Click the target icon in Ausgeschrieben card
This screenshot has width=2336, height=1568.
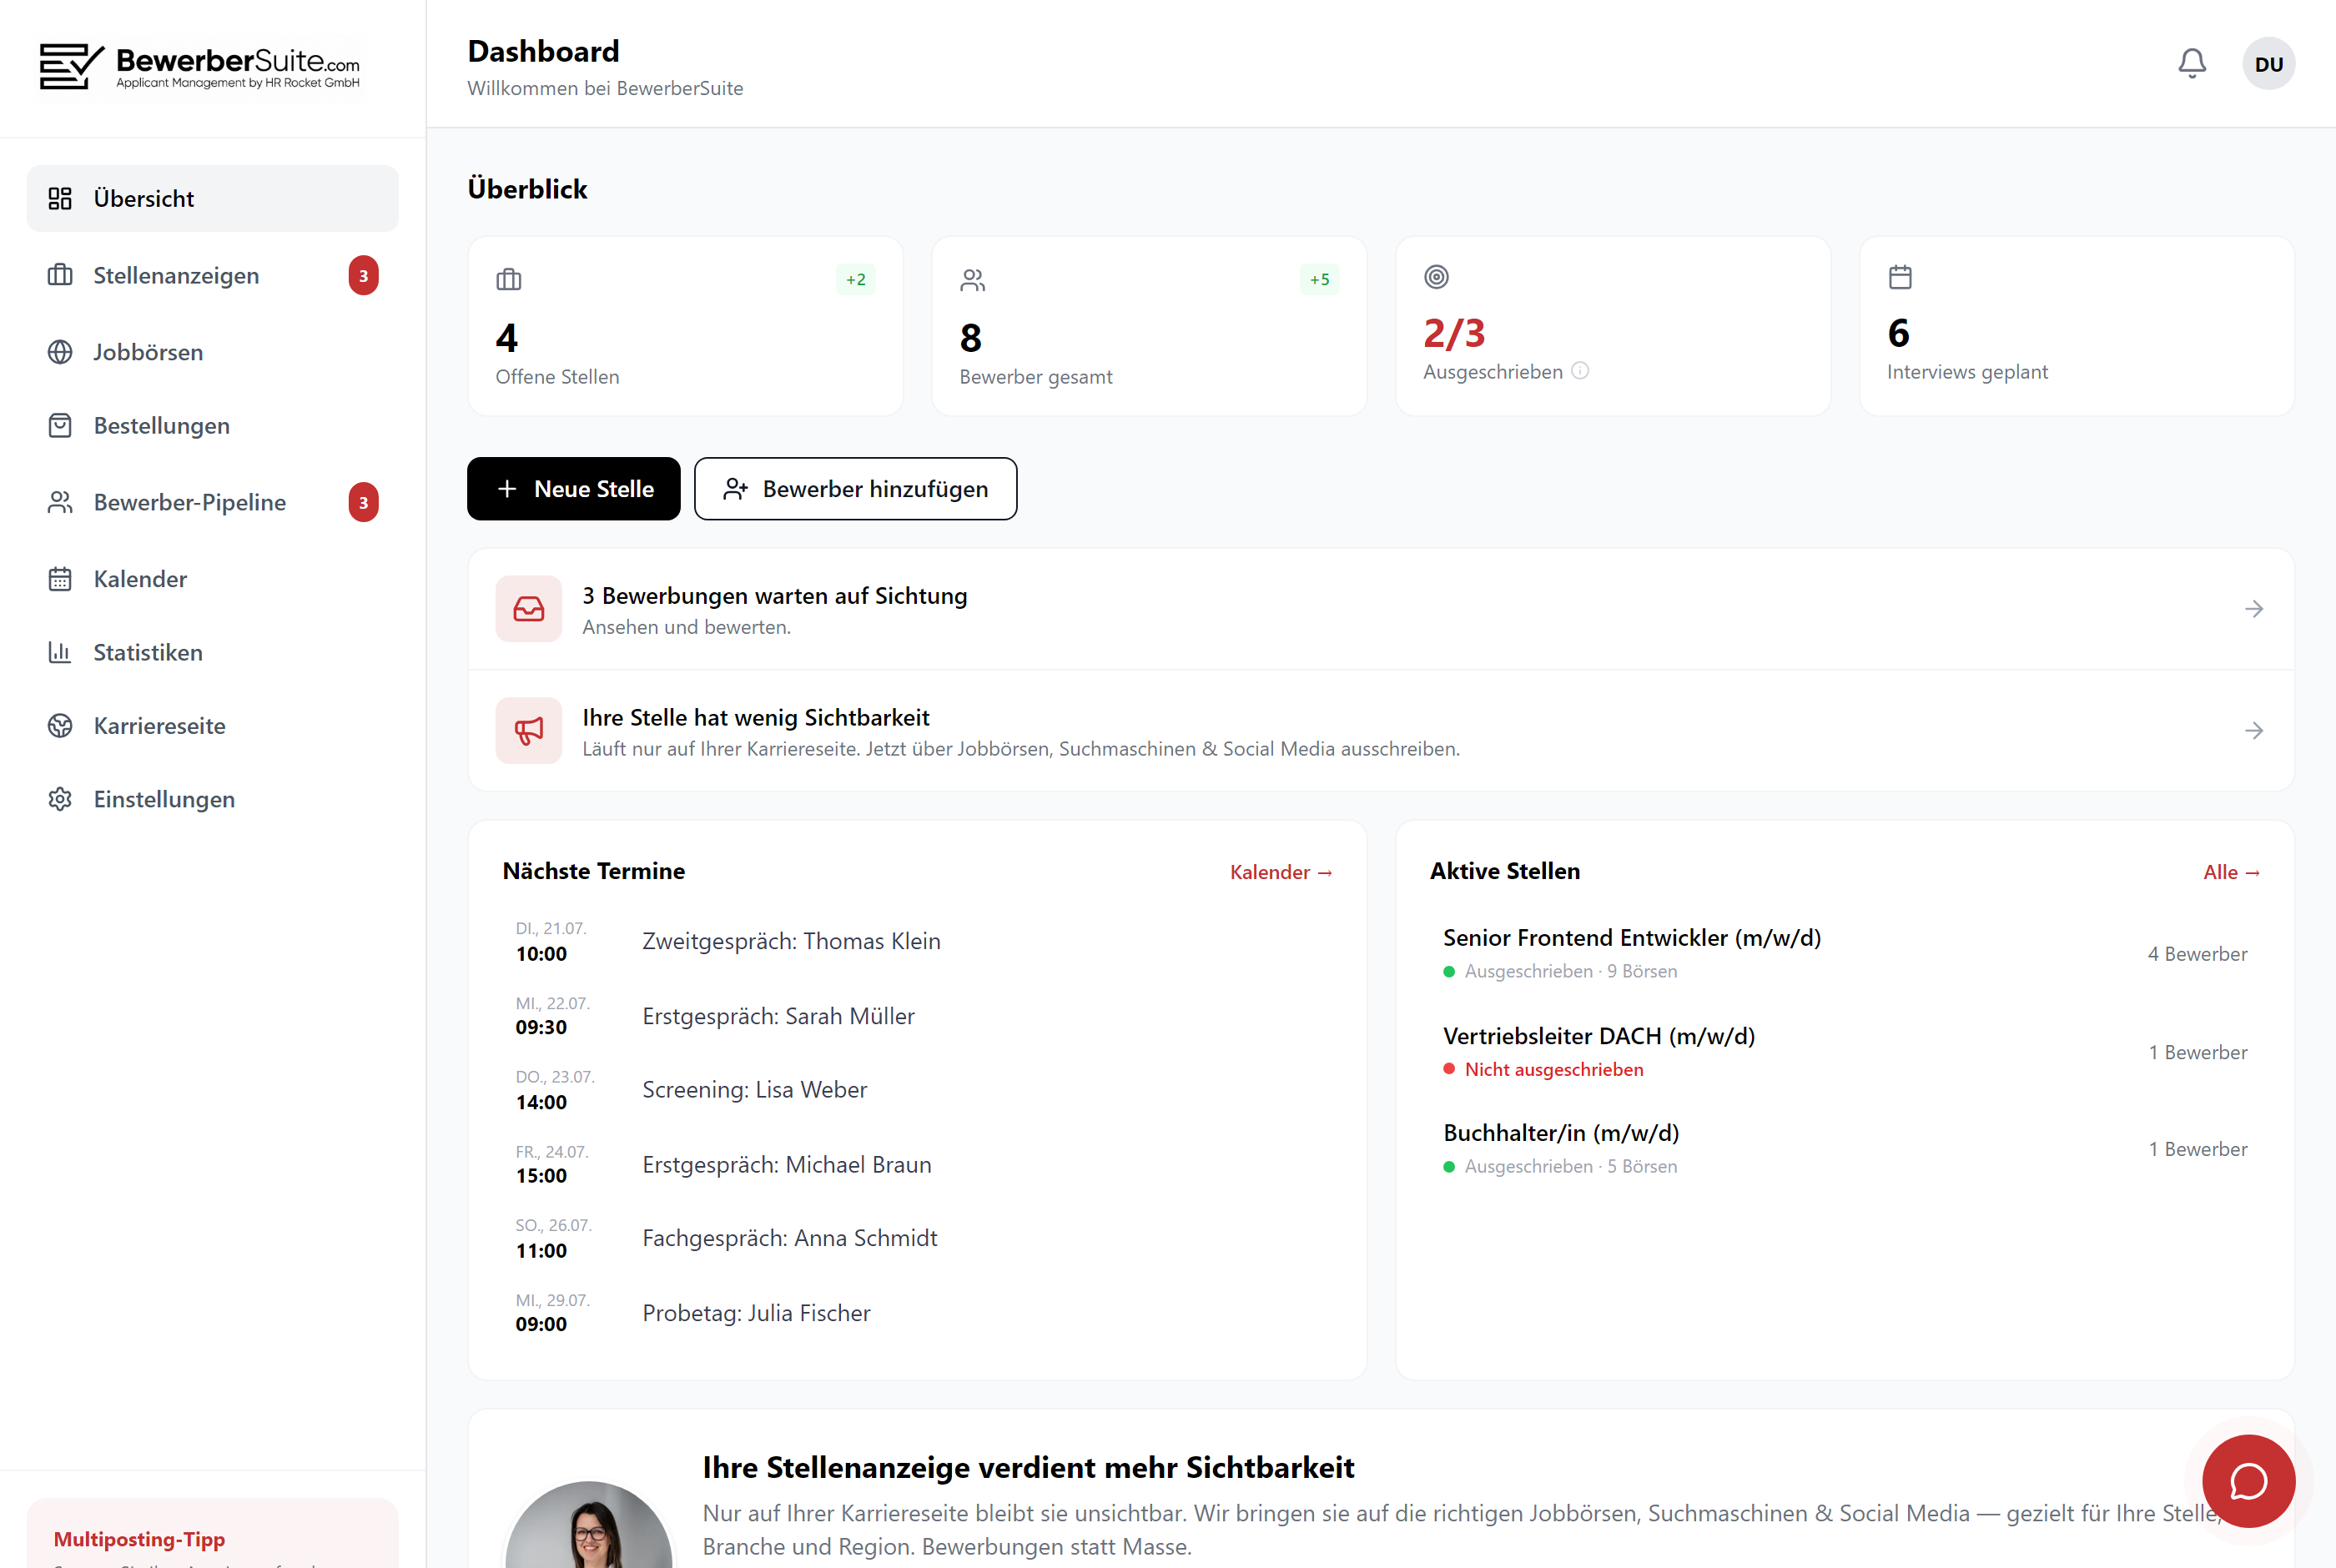pos(1436,277)
